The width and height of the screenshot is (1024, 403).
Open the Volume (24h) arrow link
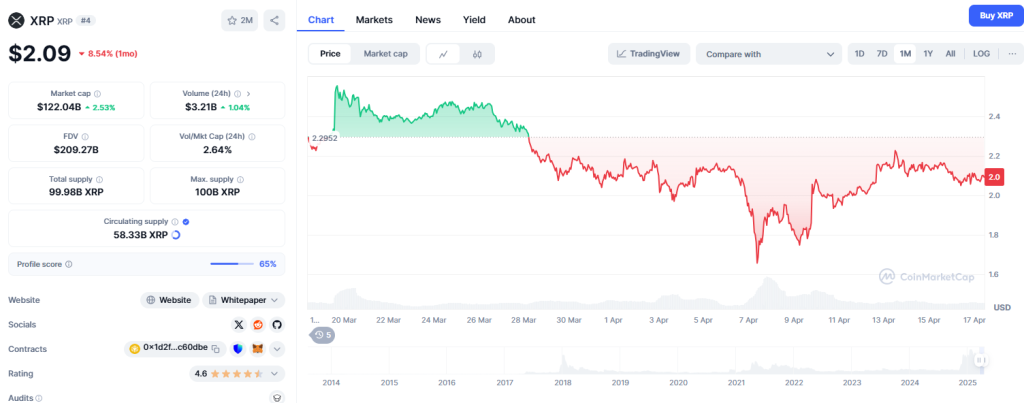(249, 94)
